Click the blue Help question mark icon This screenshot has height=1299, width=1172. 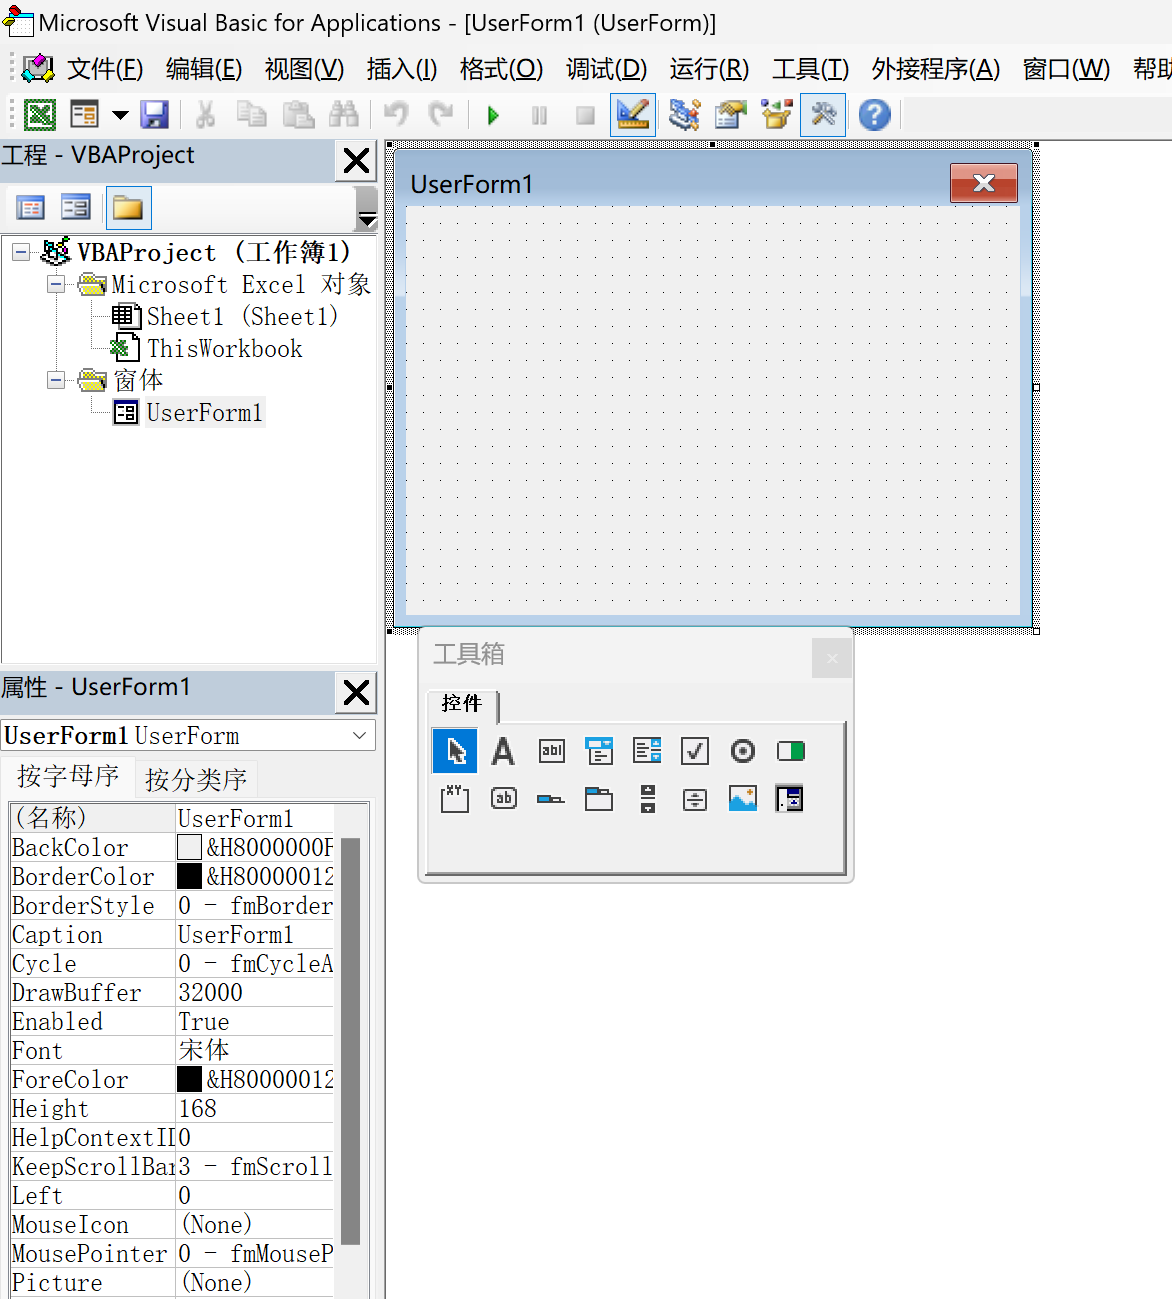click(x=875, y=115)
